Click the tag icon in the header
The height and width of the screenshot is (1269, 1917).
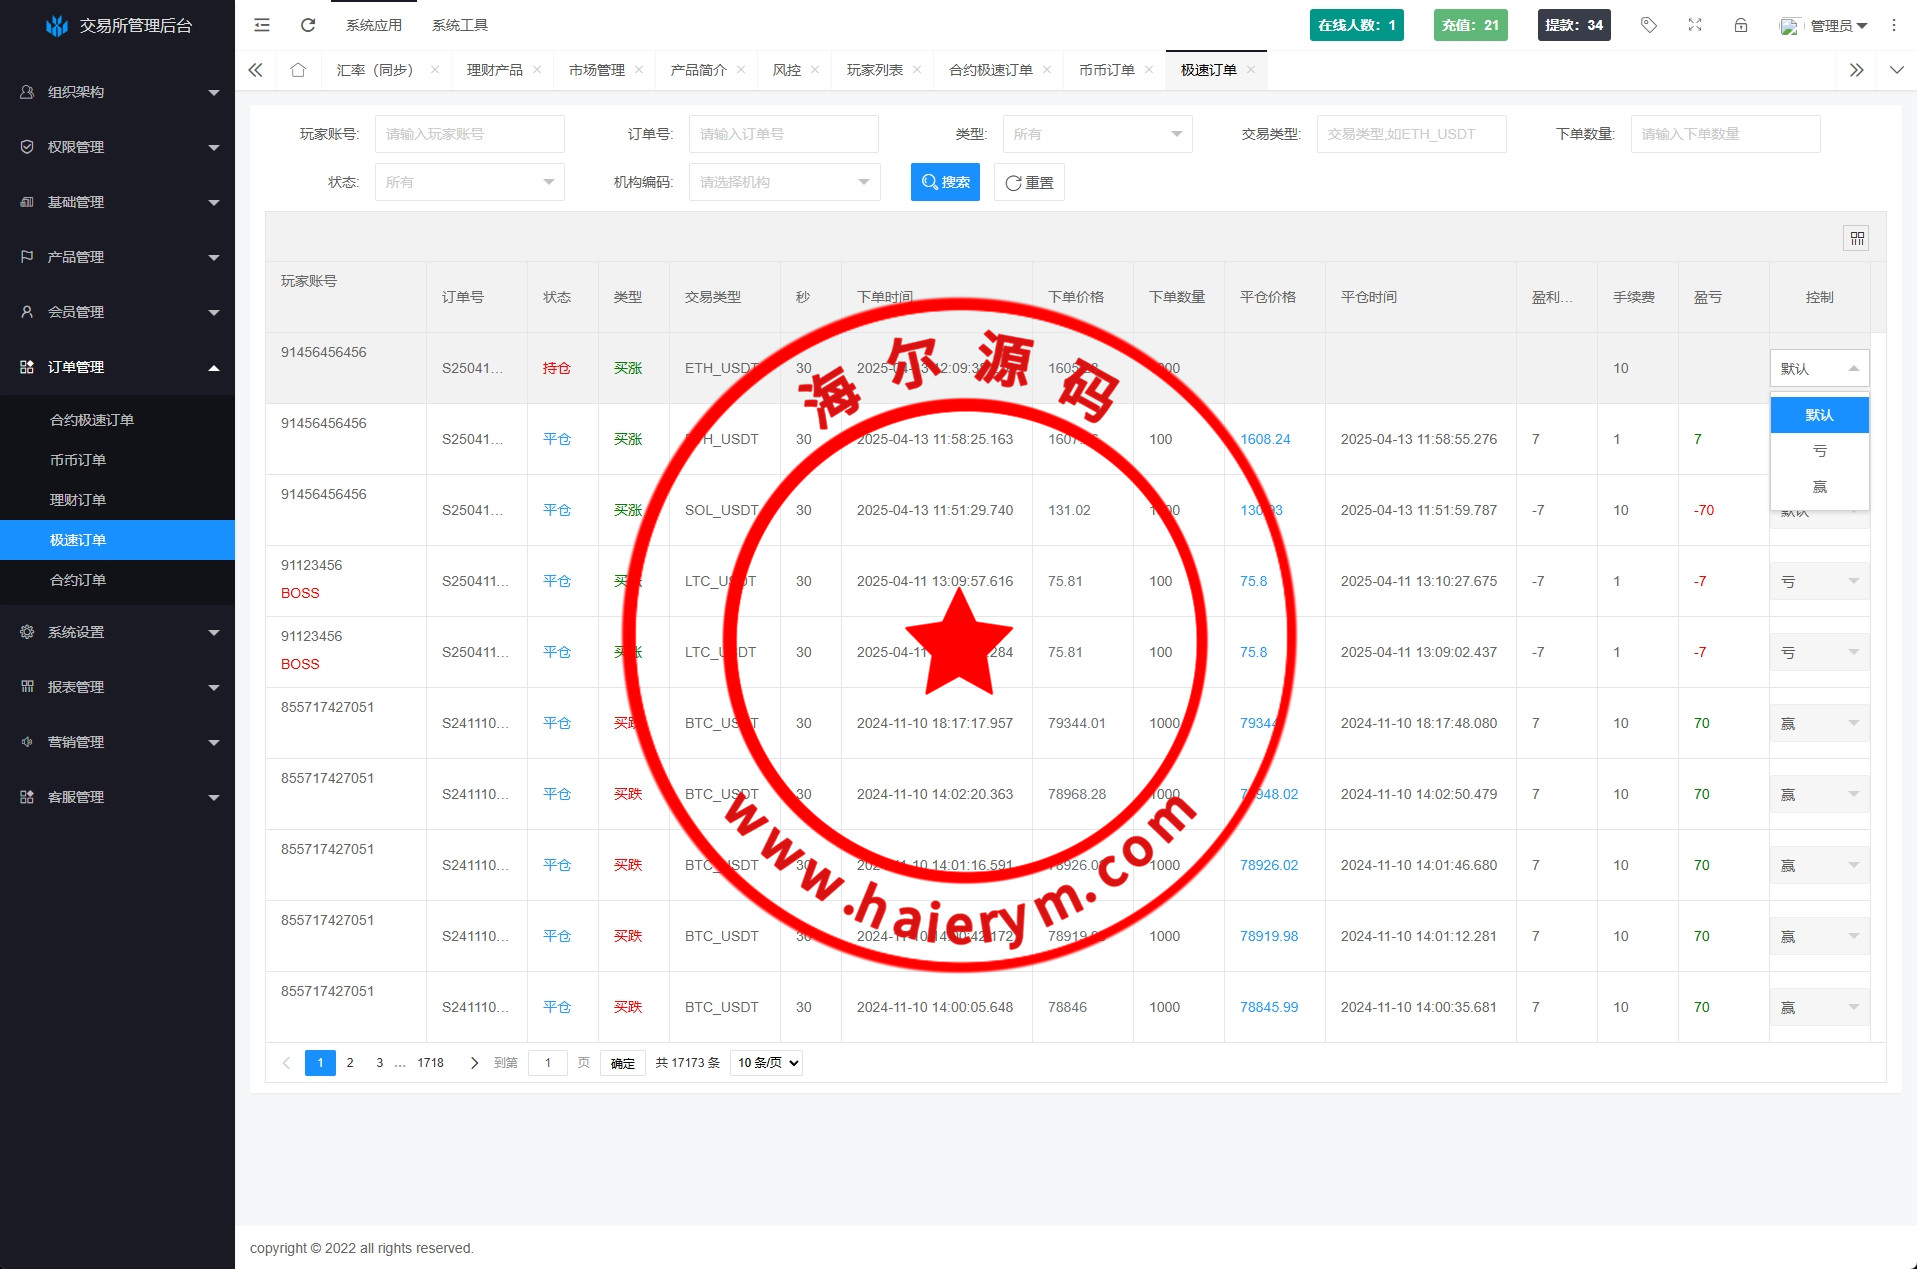click(x=1649, y=25)
